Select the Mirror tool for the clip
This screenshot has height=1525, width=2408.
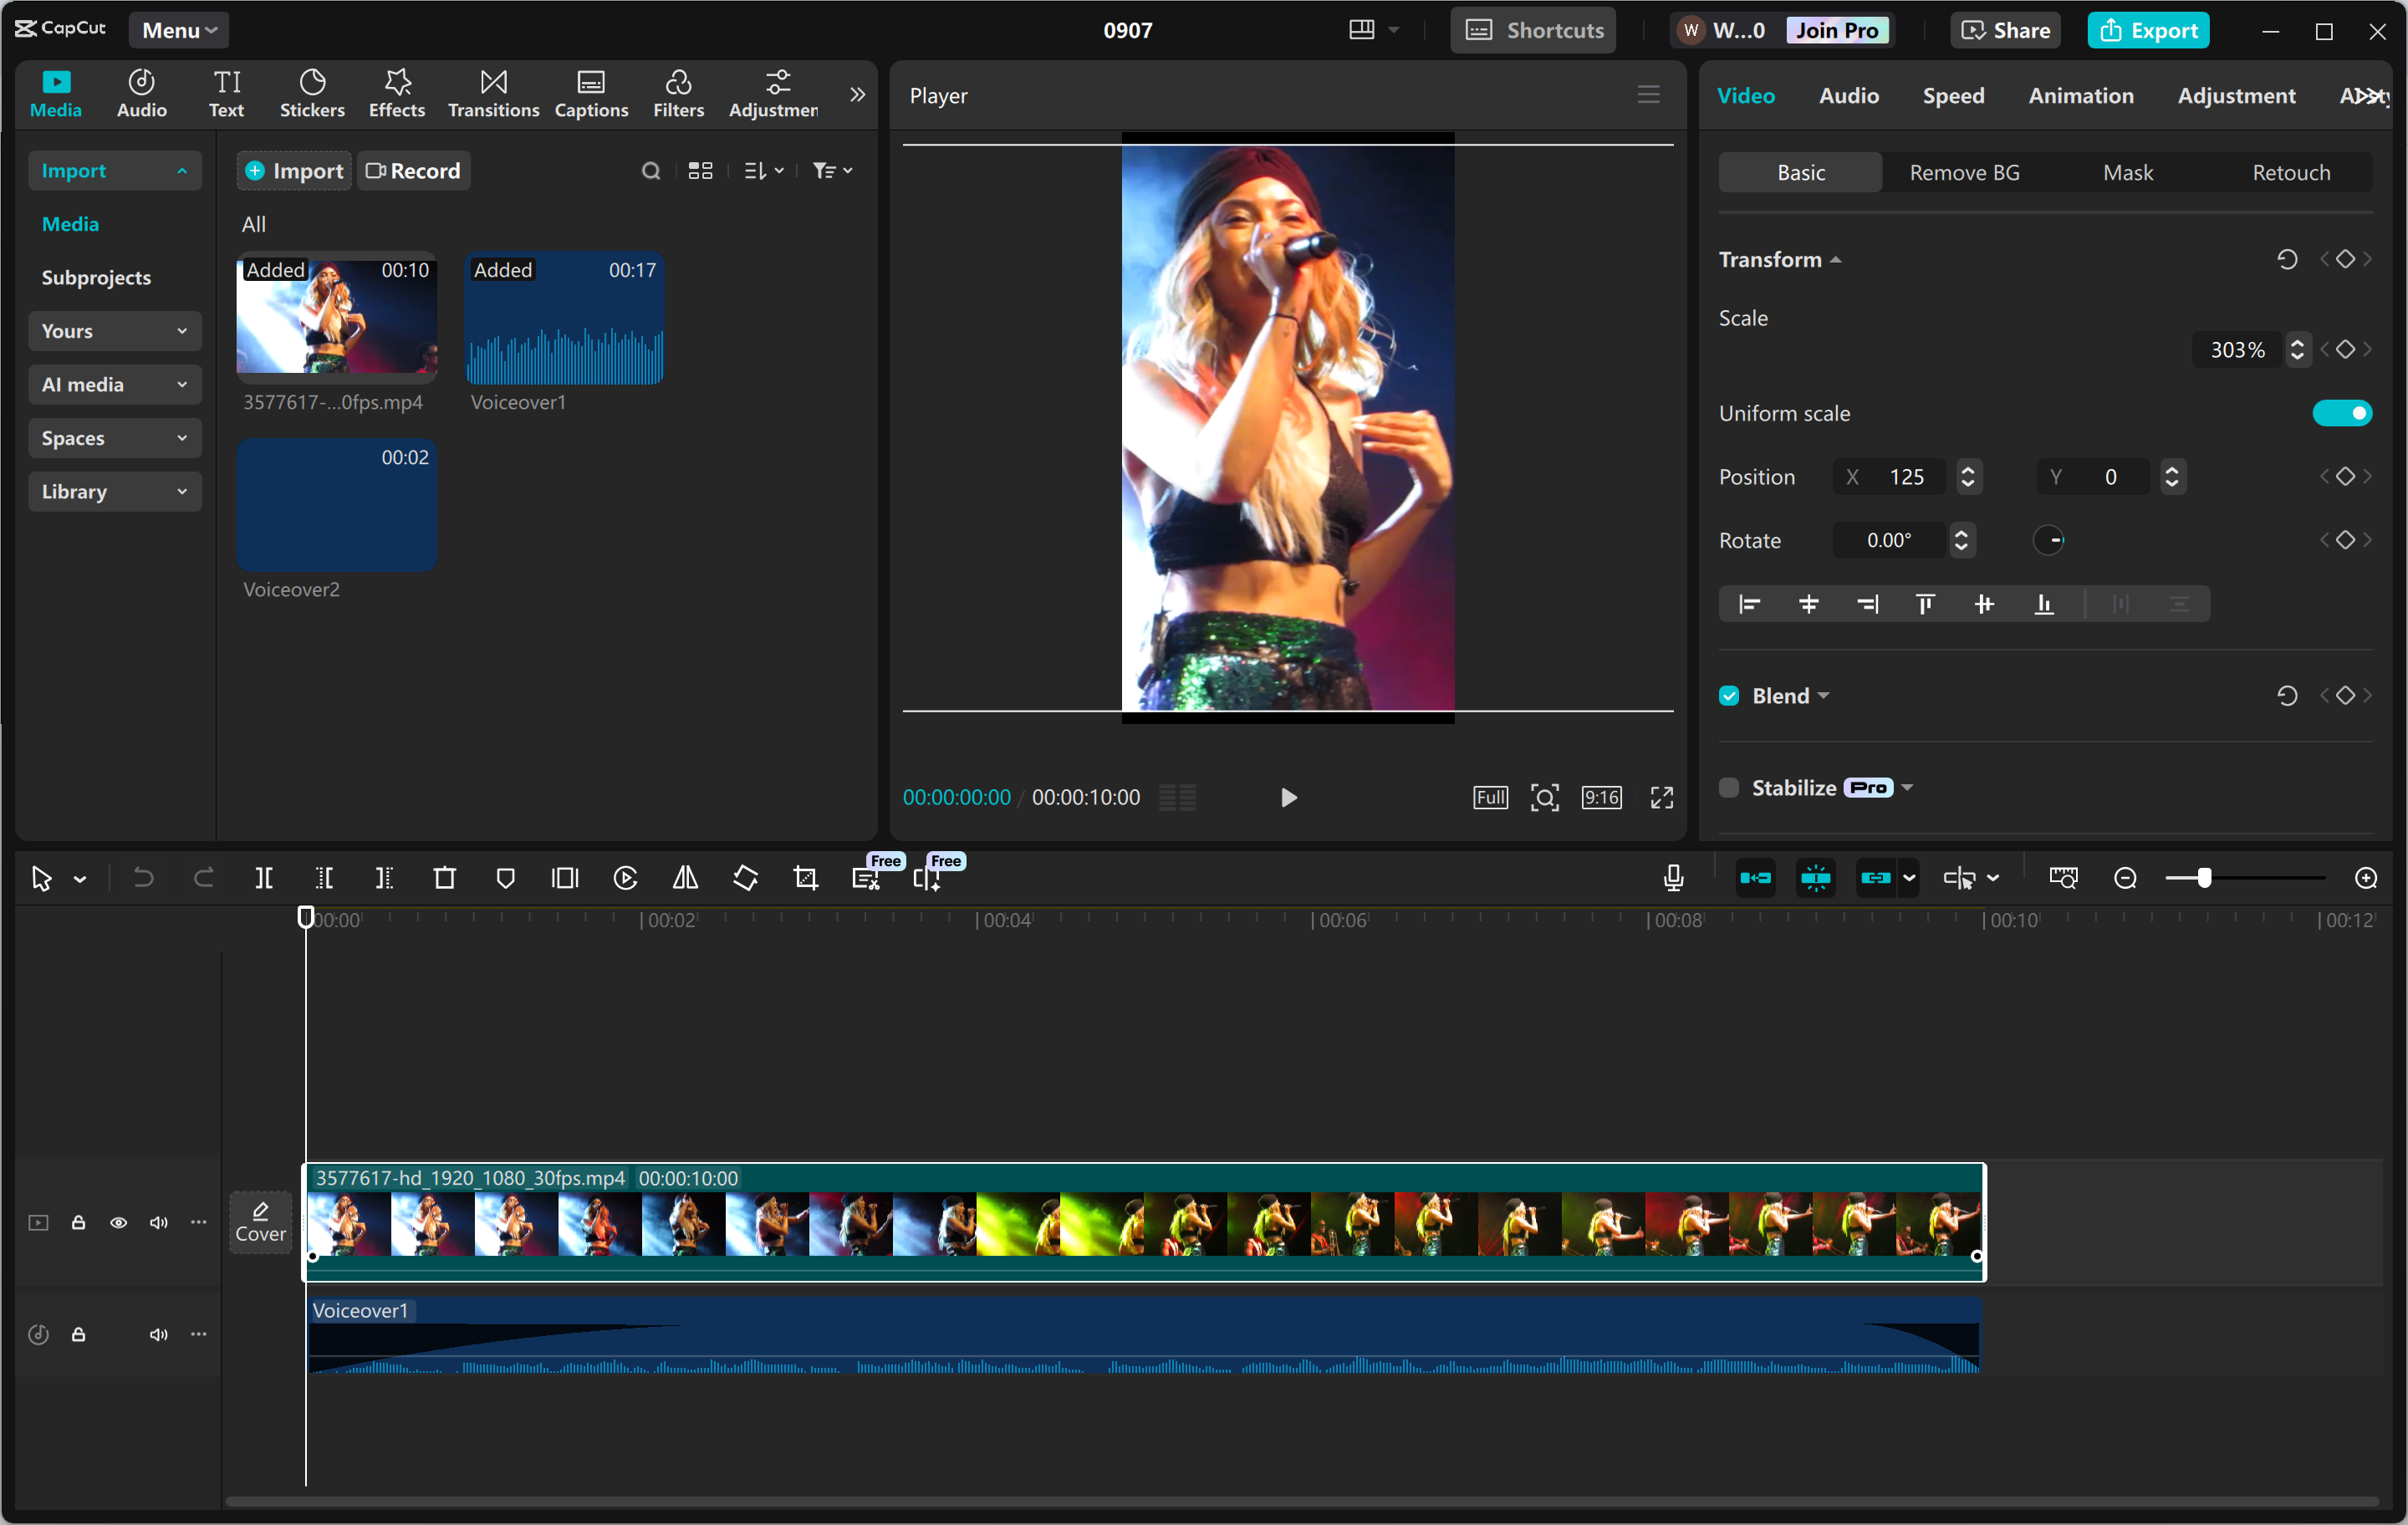(x=685, y=878)
